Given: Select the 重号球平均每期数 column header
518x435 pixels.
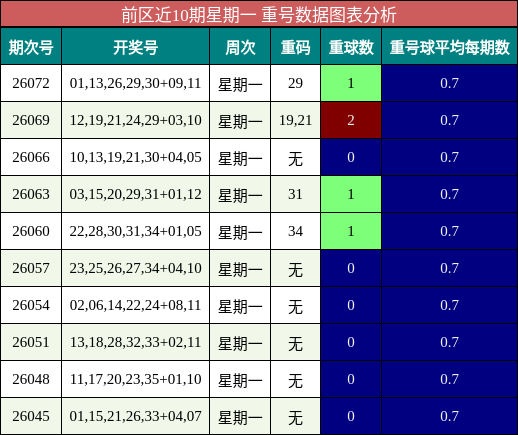Looking at the screenshot, I should [450, 47].
